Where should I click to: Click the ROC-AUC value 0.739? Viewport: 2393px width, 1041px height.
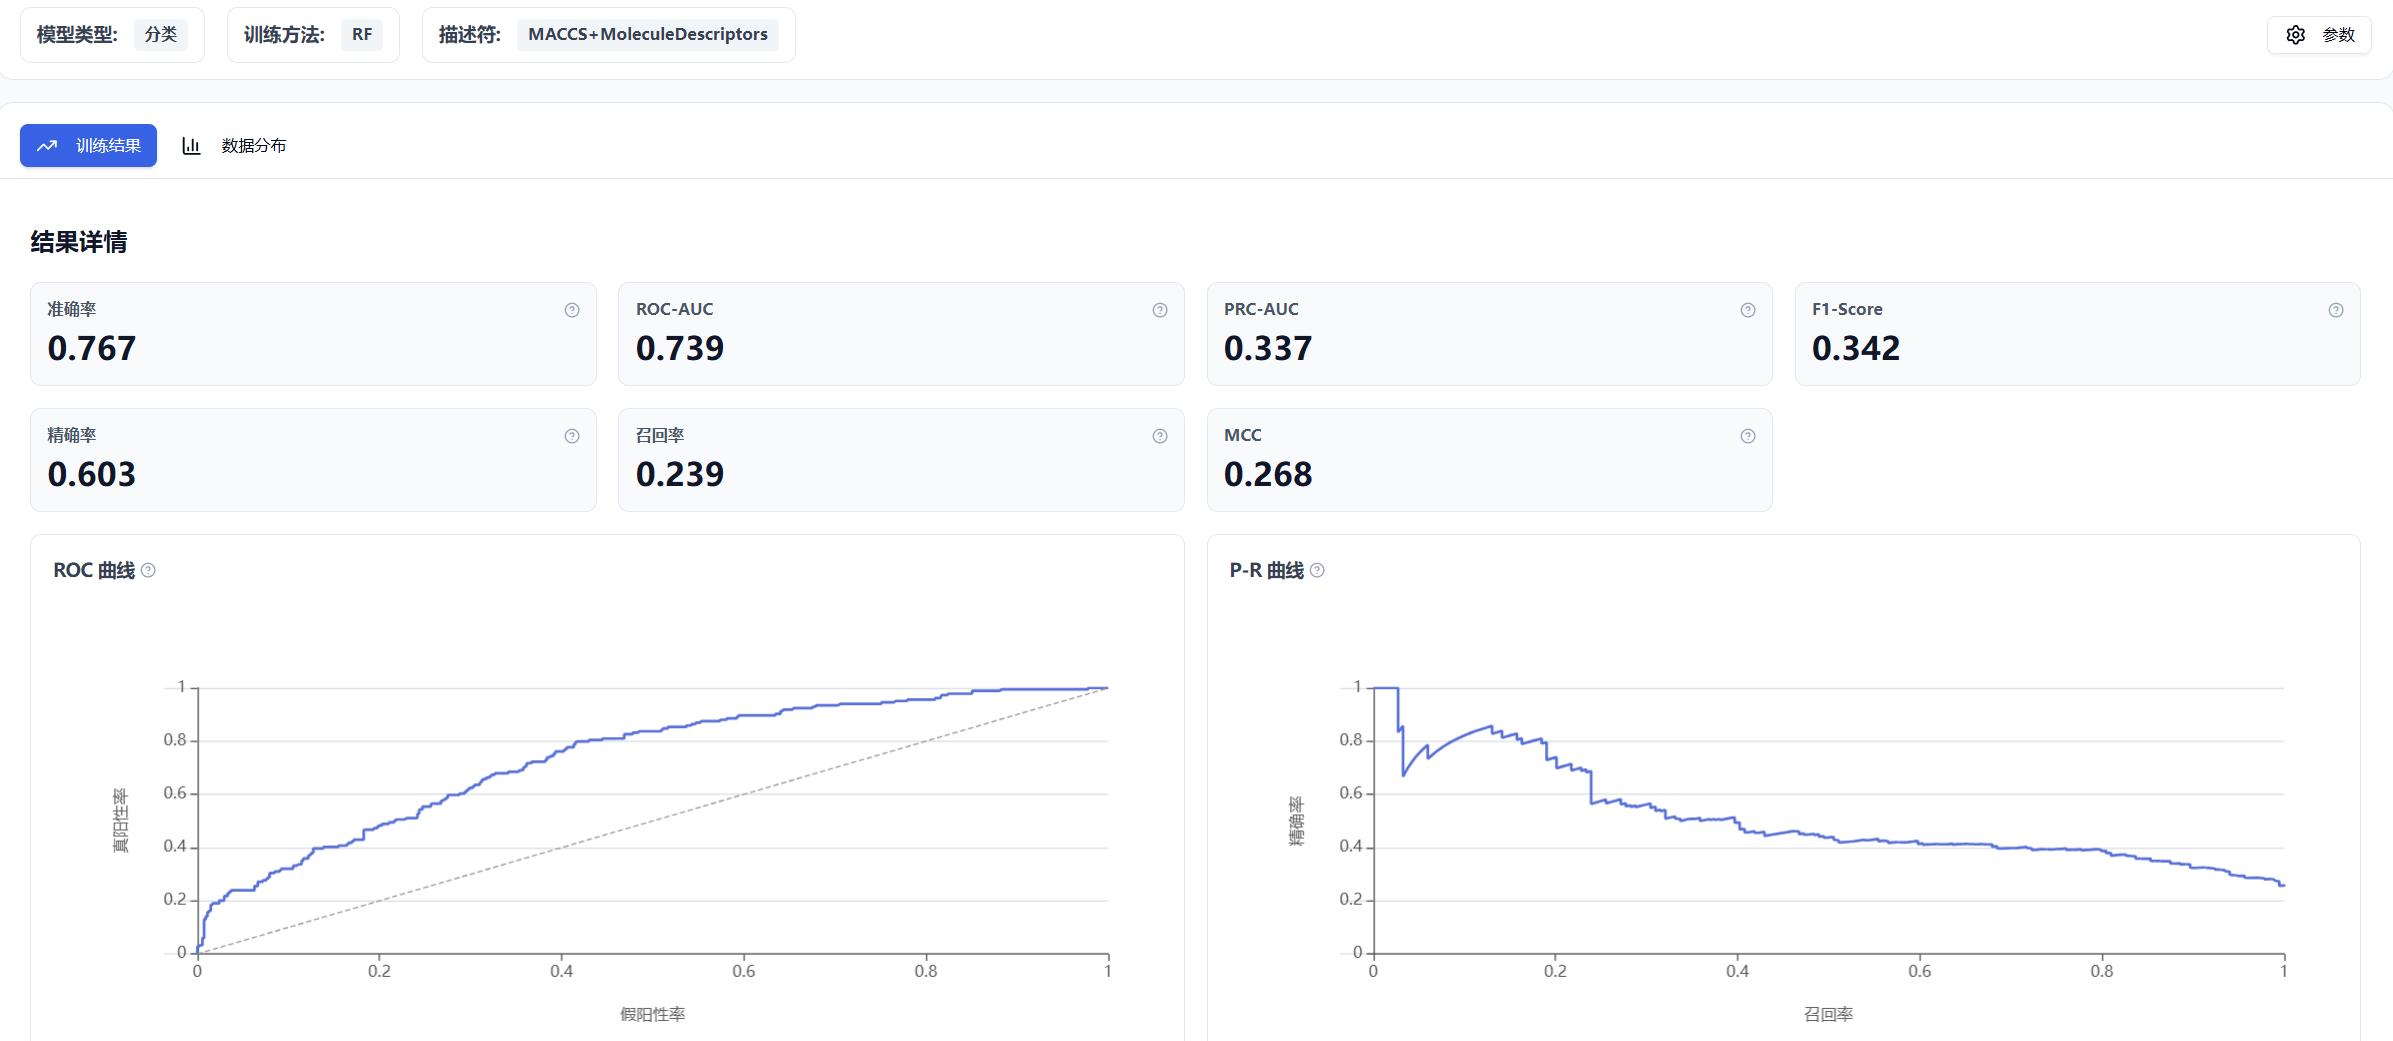point(680,348)
